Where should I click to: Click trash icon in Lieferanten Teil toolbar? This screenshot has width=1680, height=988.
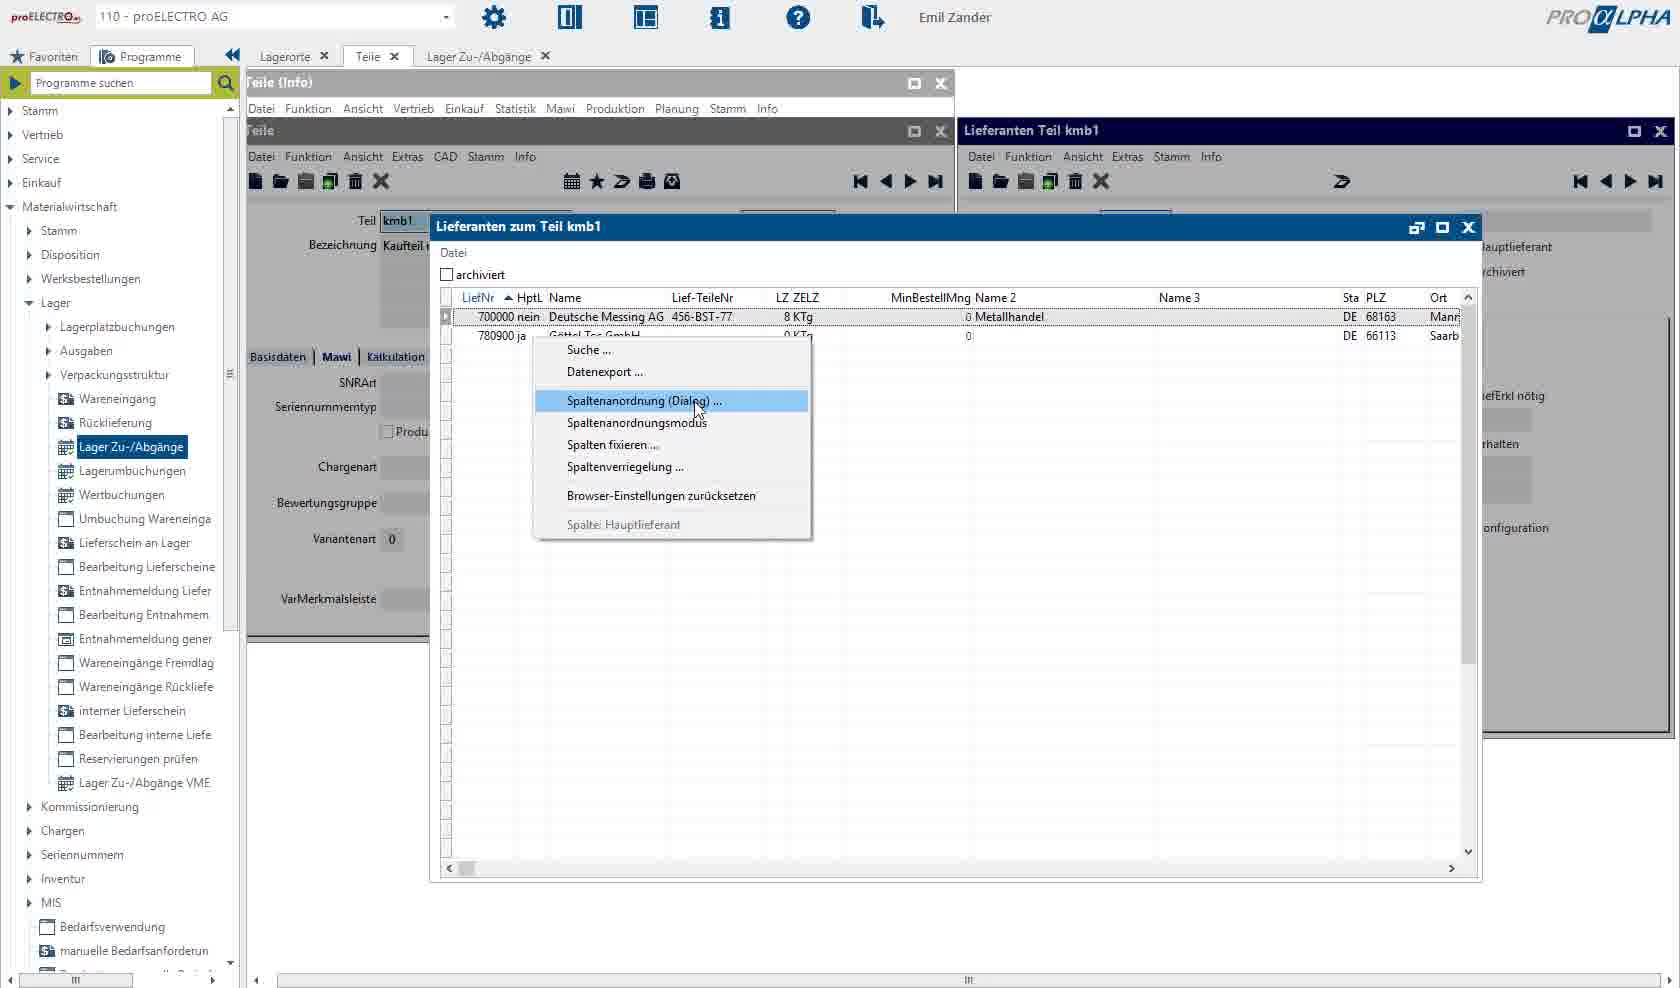(x=1075, y=181)
